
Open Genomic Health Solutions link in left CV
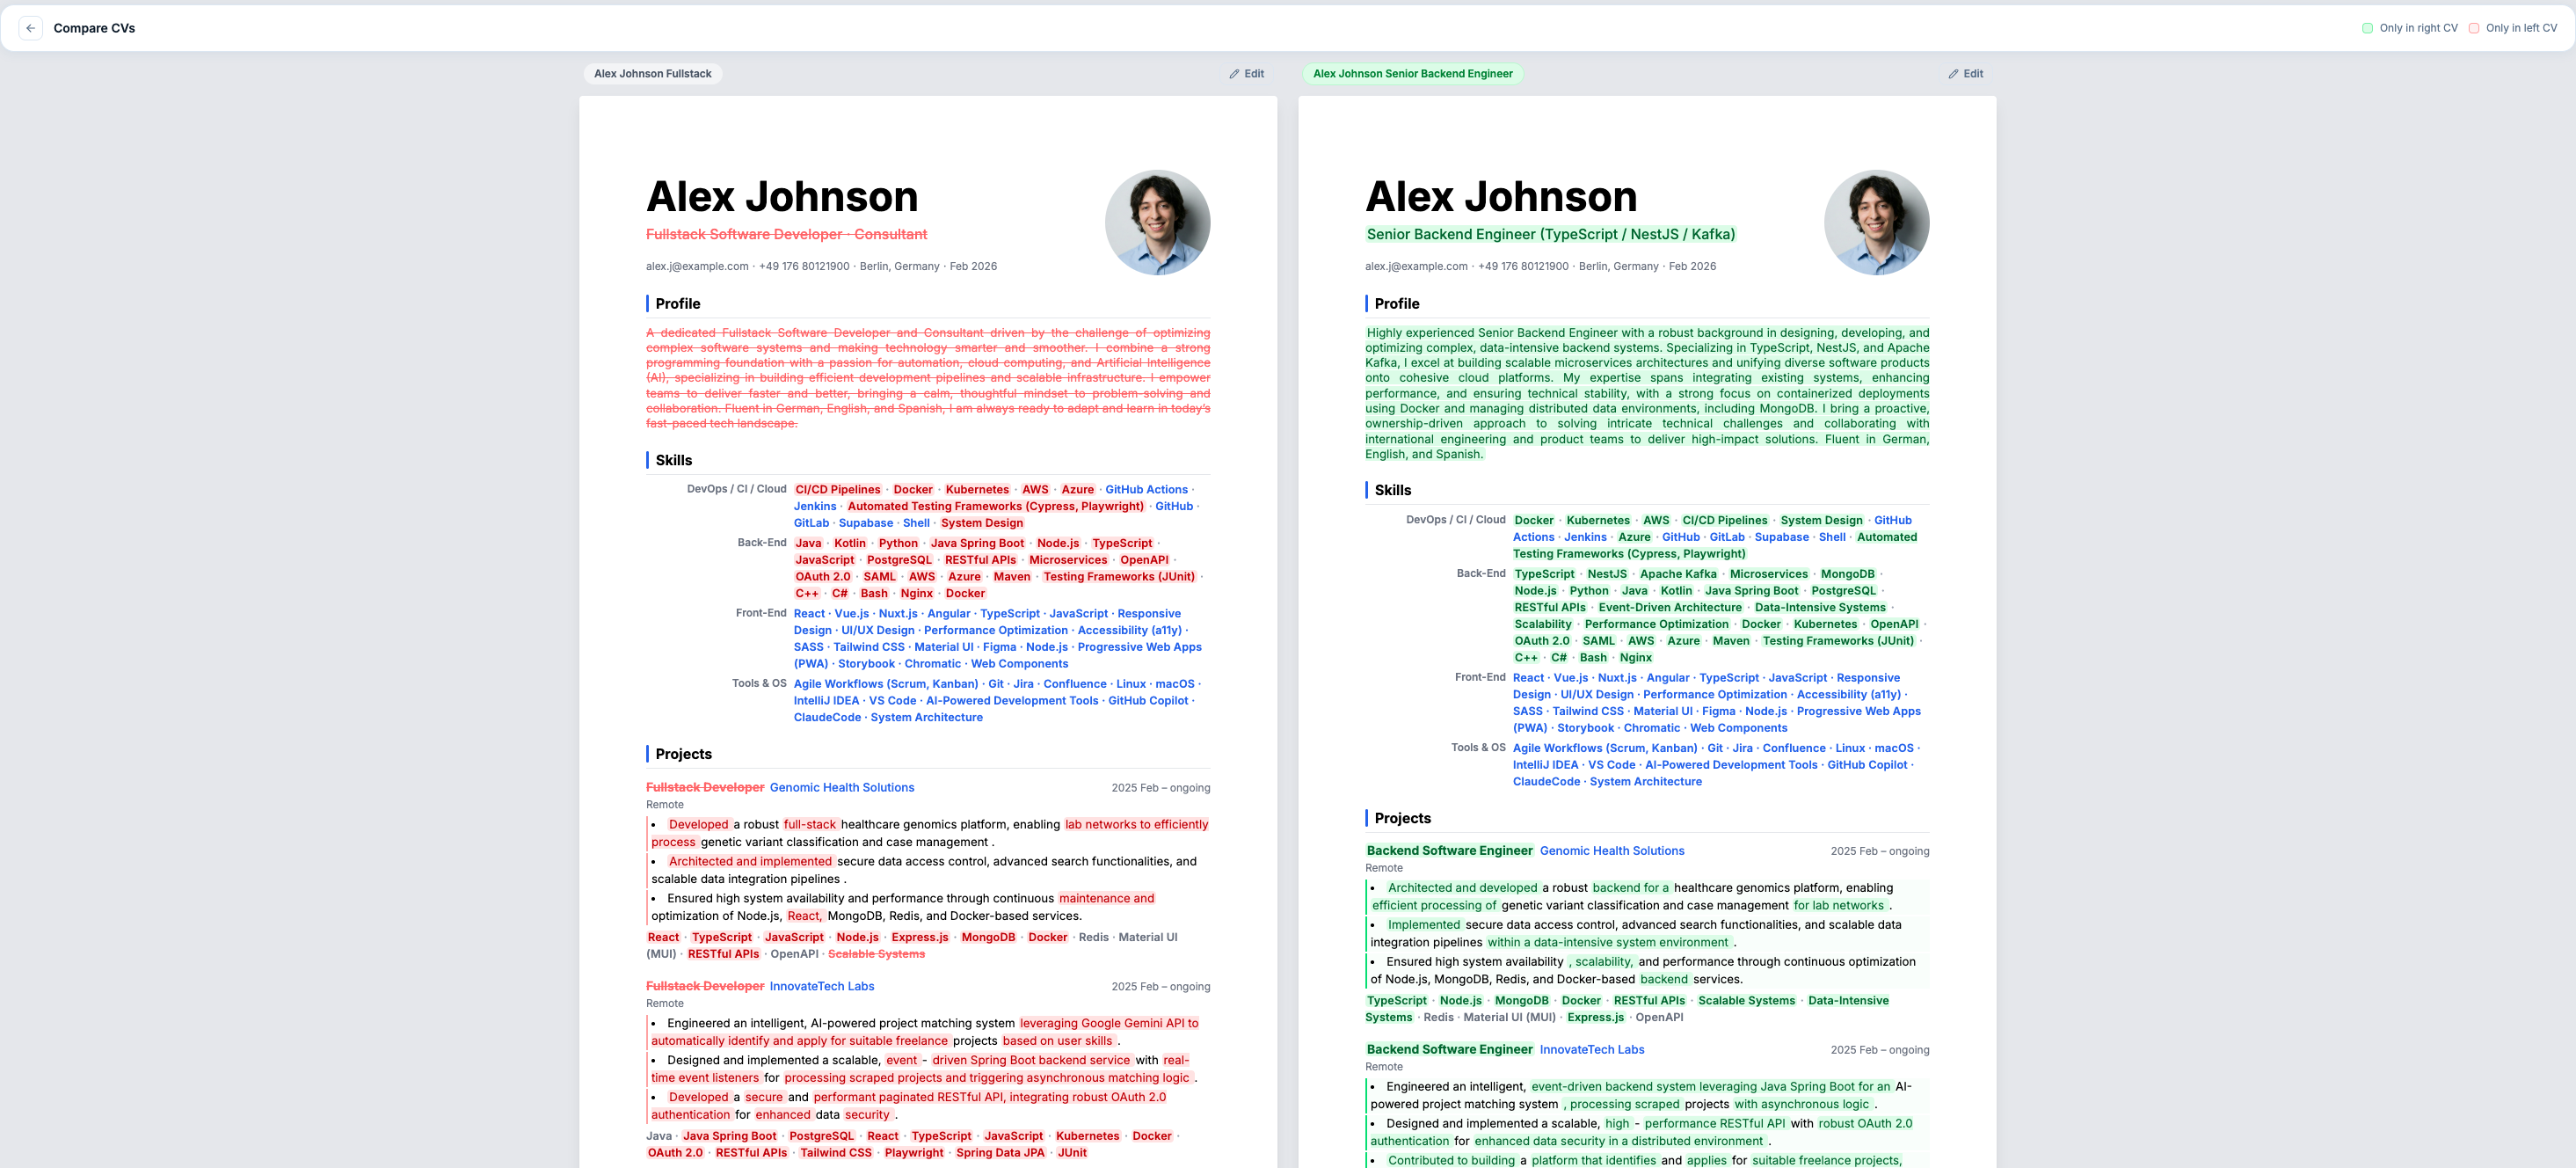(841, 788)
